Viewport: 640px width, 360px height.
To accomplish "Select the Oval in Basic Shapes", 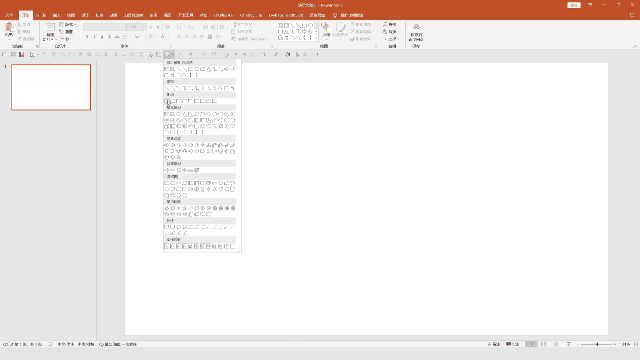I will pyautogui.click(x=178, y=114).
